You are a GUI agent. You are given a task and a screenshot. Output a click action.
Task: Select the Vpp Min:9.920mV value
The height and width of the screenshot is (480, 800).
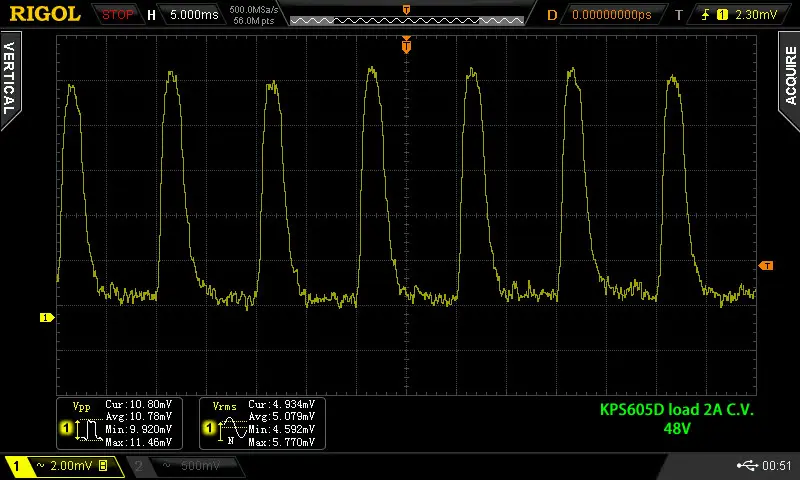(x=138, y=430)
